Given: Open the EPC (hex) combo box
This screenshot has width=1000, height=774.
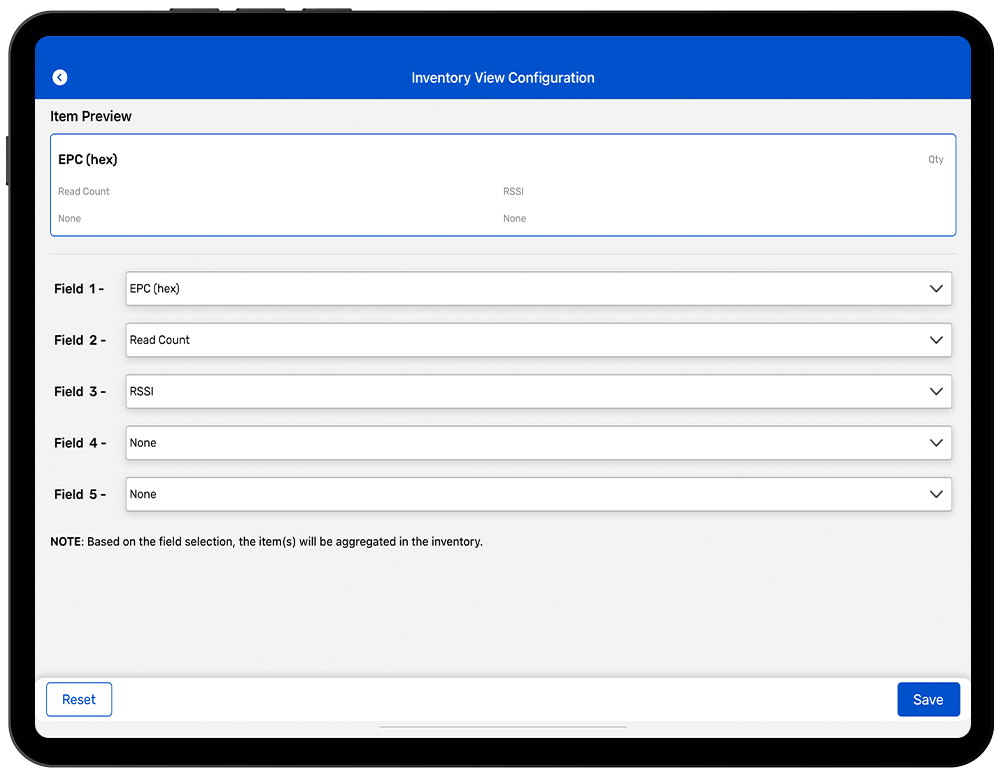Looking at the screenshot, I should tap(538, 289).
